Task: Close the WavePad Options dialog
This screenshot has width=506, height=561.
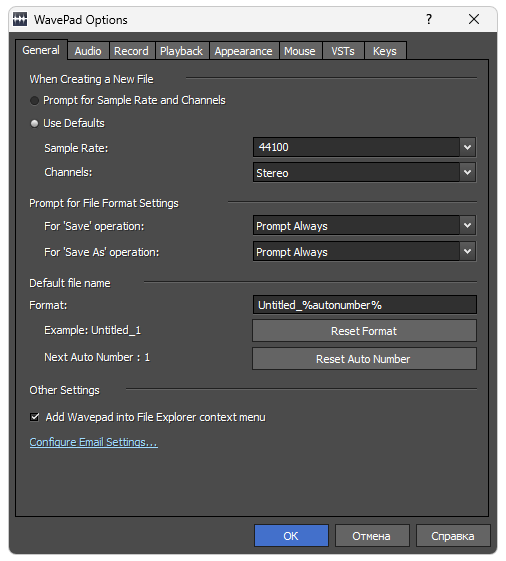Action: tap(474, 19)
